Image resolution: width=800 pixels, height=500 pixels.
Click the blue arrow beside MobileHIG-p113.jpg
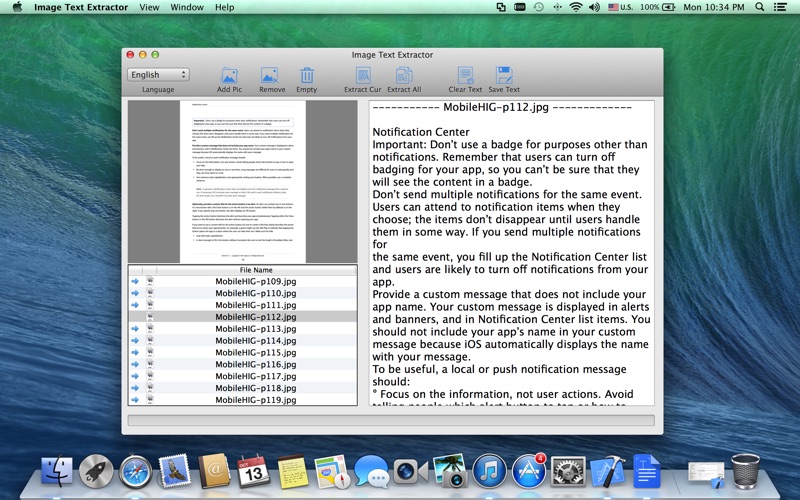click(135, 329)
